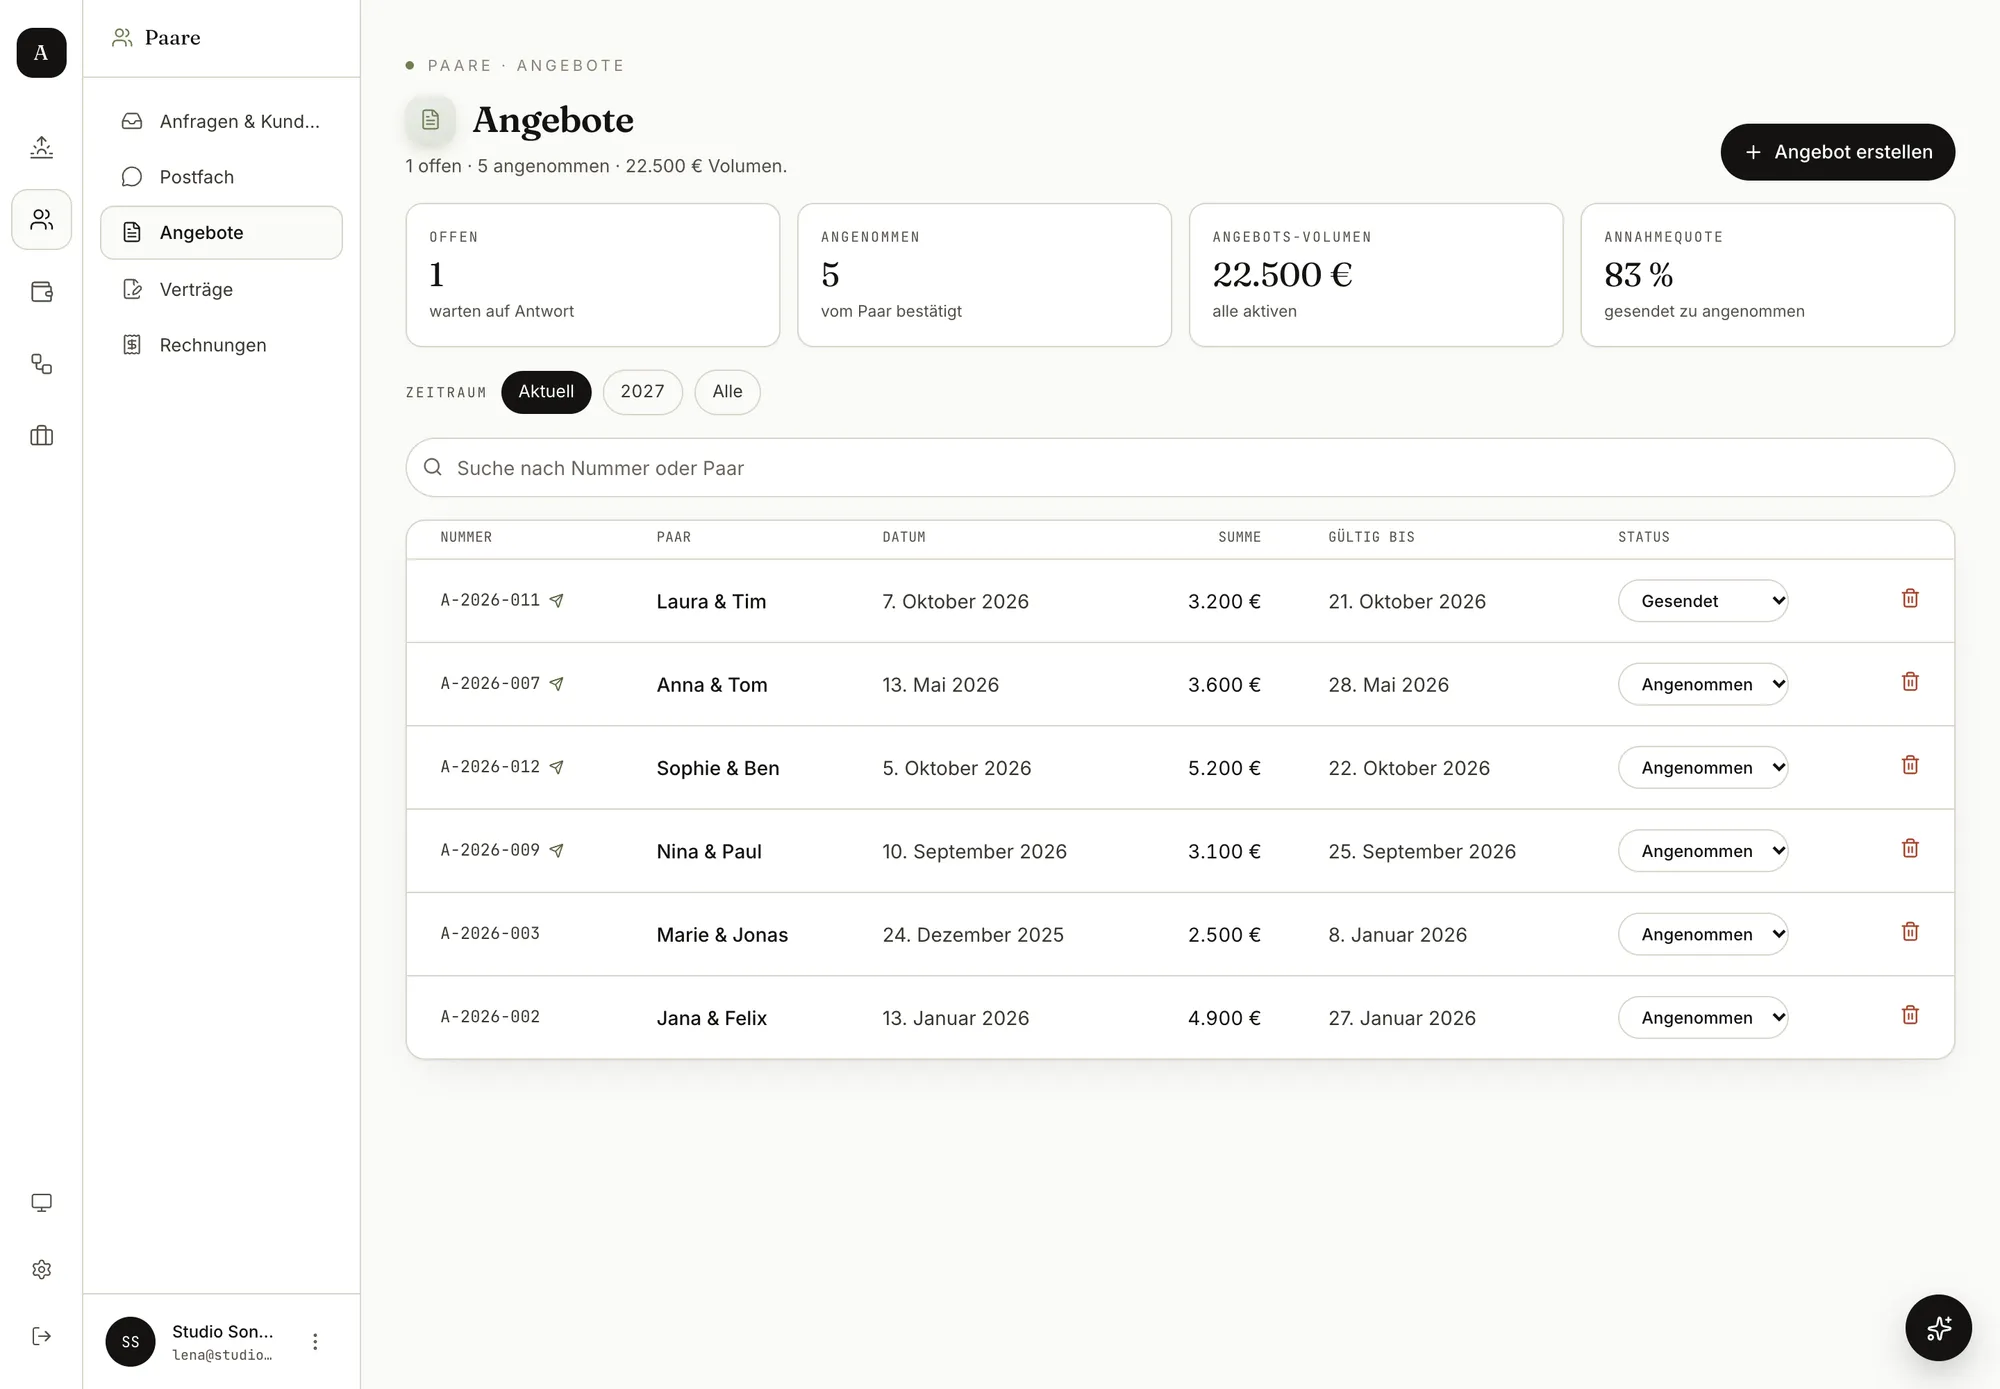Expand status dropdown in Nina & Paul row
Viewport: 2000px width, 1389px height.
tap(1703, 851)
